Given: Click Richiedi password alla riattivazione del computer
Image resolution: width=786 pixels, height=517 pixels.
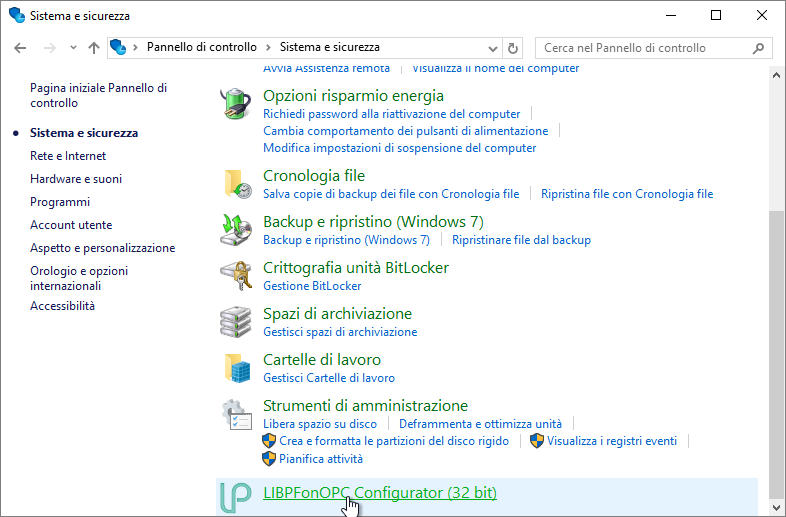Looking at the screenshot, I should 391,114.
